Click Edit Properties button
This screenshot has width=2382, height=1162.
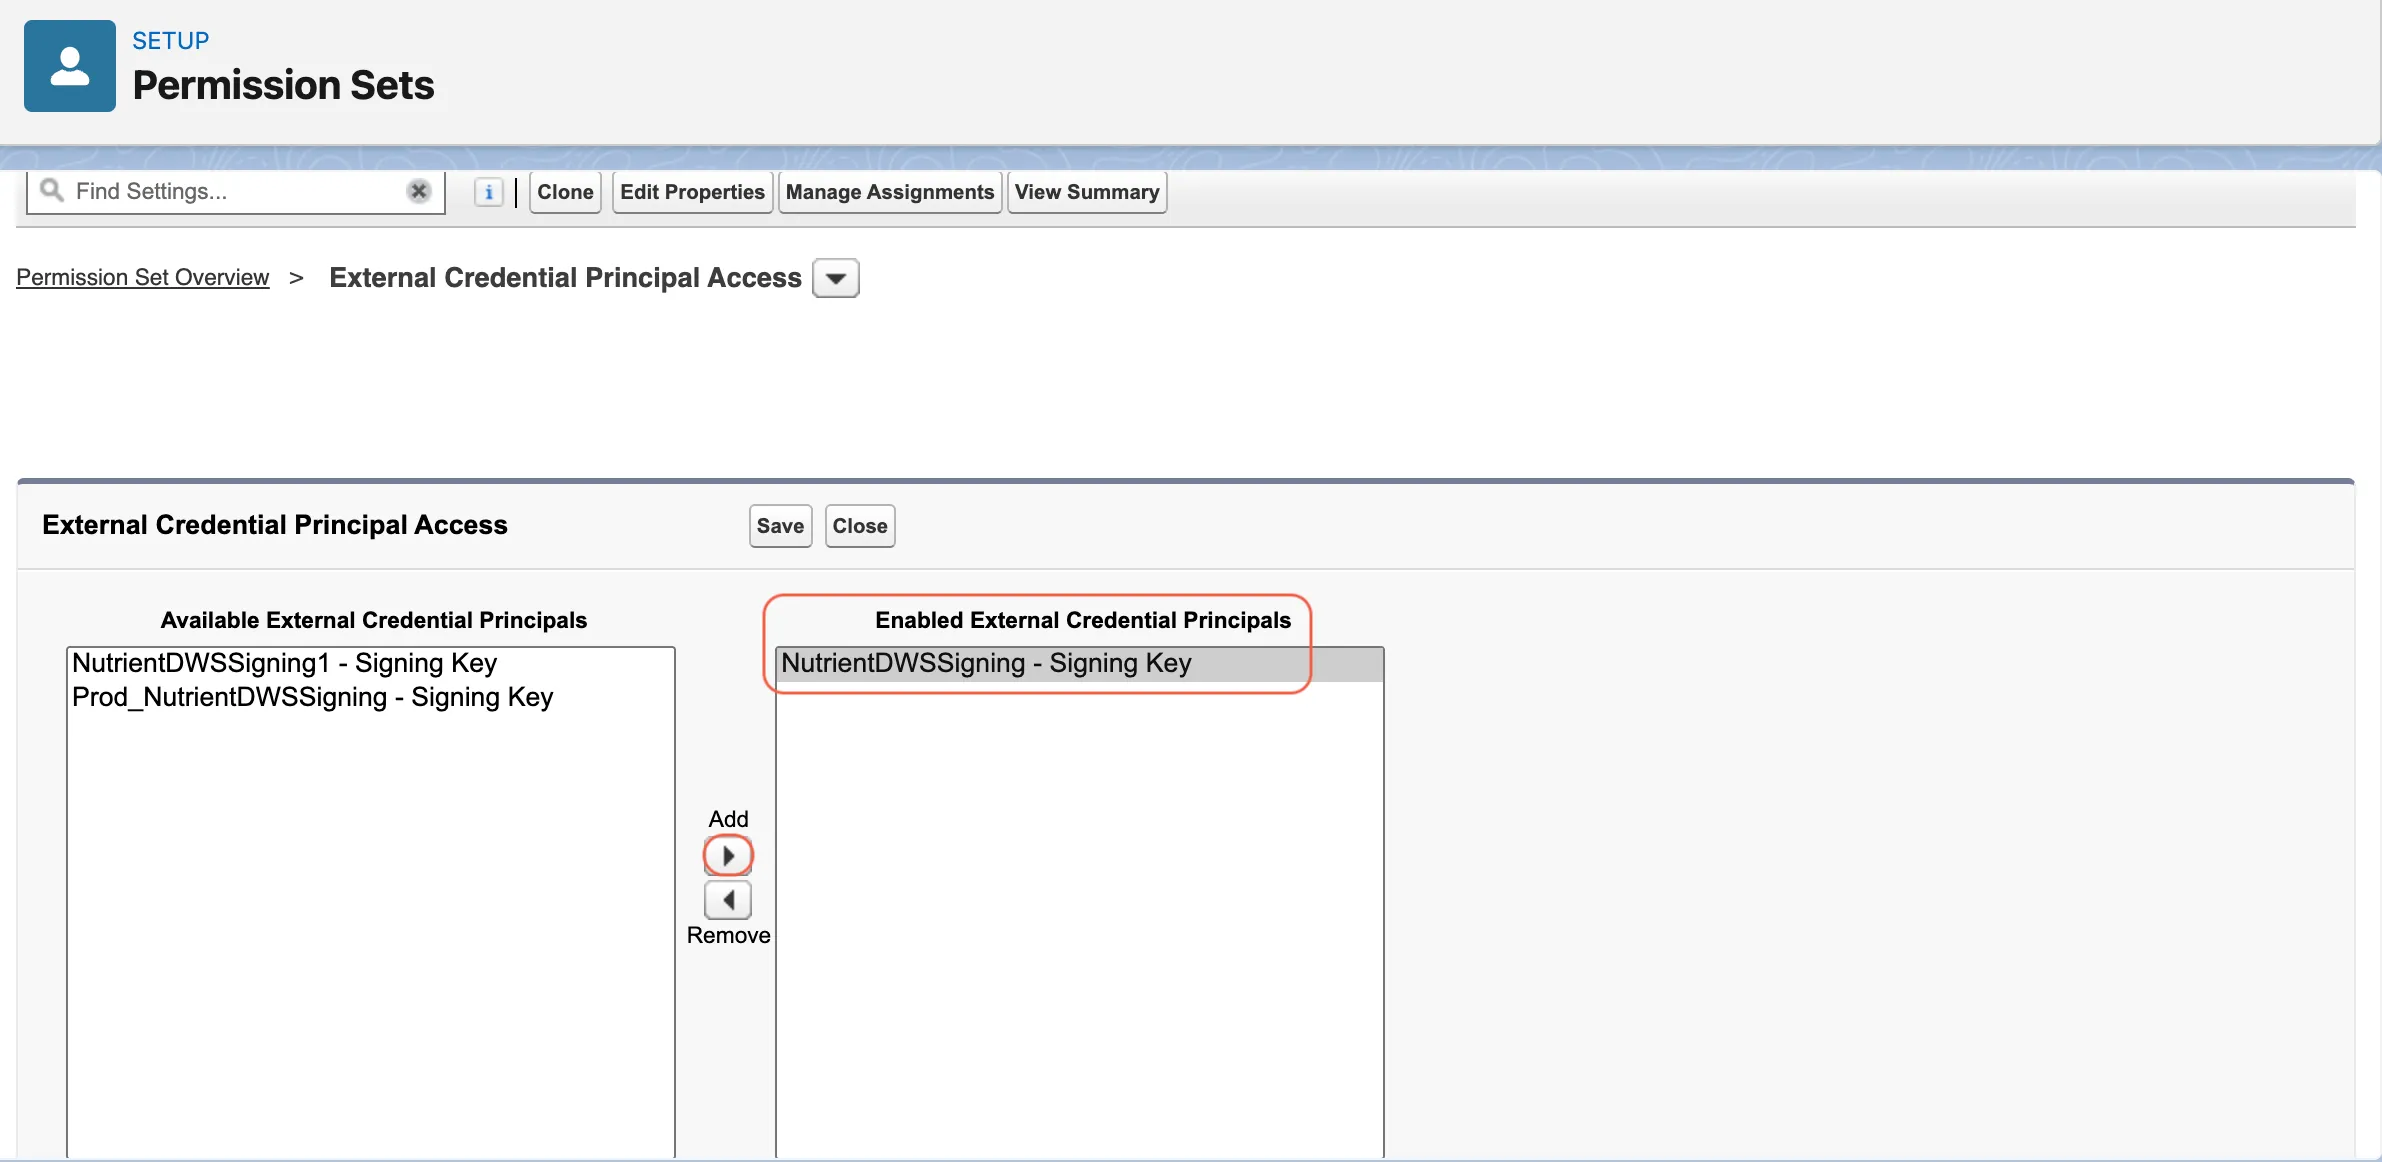point(692,192)
